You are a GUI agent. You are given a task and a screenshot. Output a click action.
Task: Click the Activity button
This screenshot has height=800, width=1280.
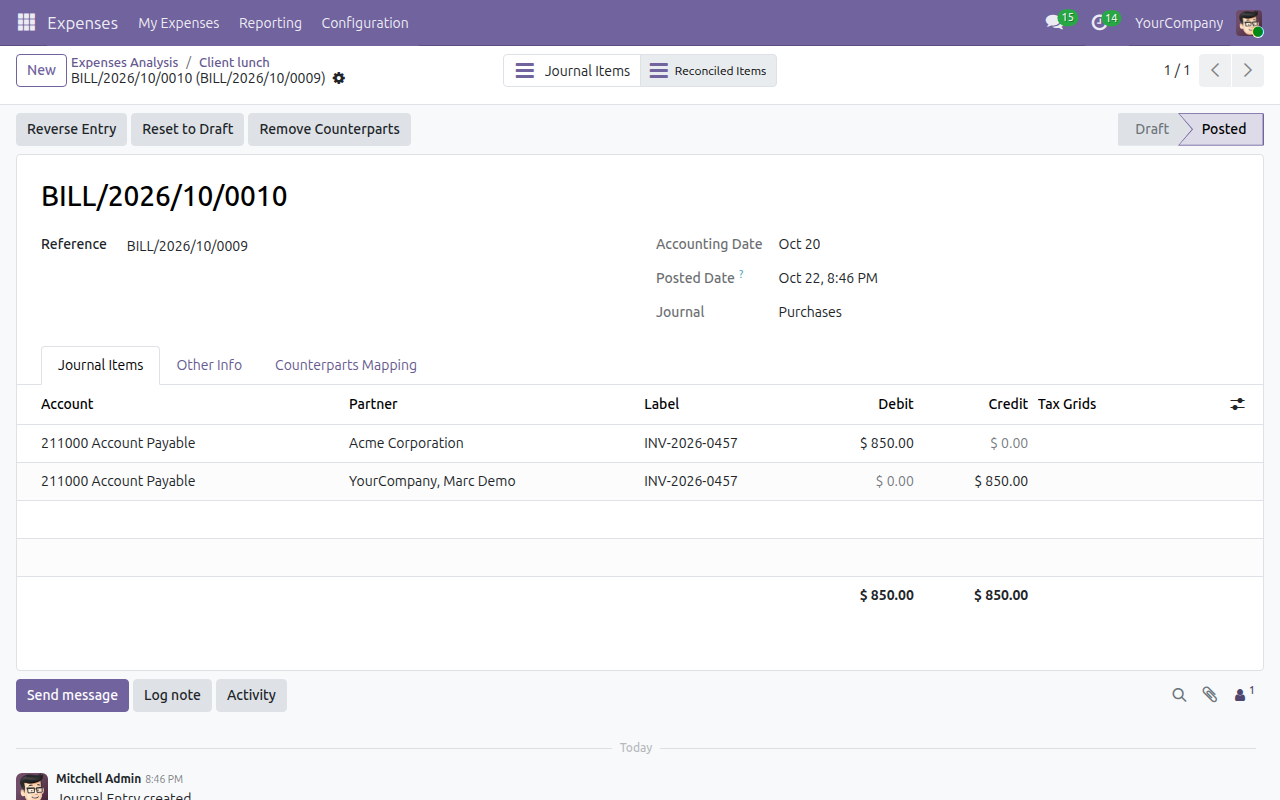click(251, 695)
